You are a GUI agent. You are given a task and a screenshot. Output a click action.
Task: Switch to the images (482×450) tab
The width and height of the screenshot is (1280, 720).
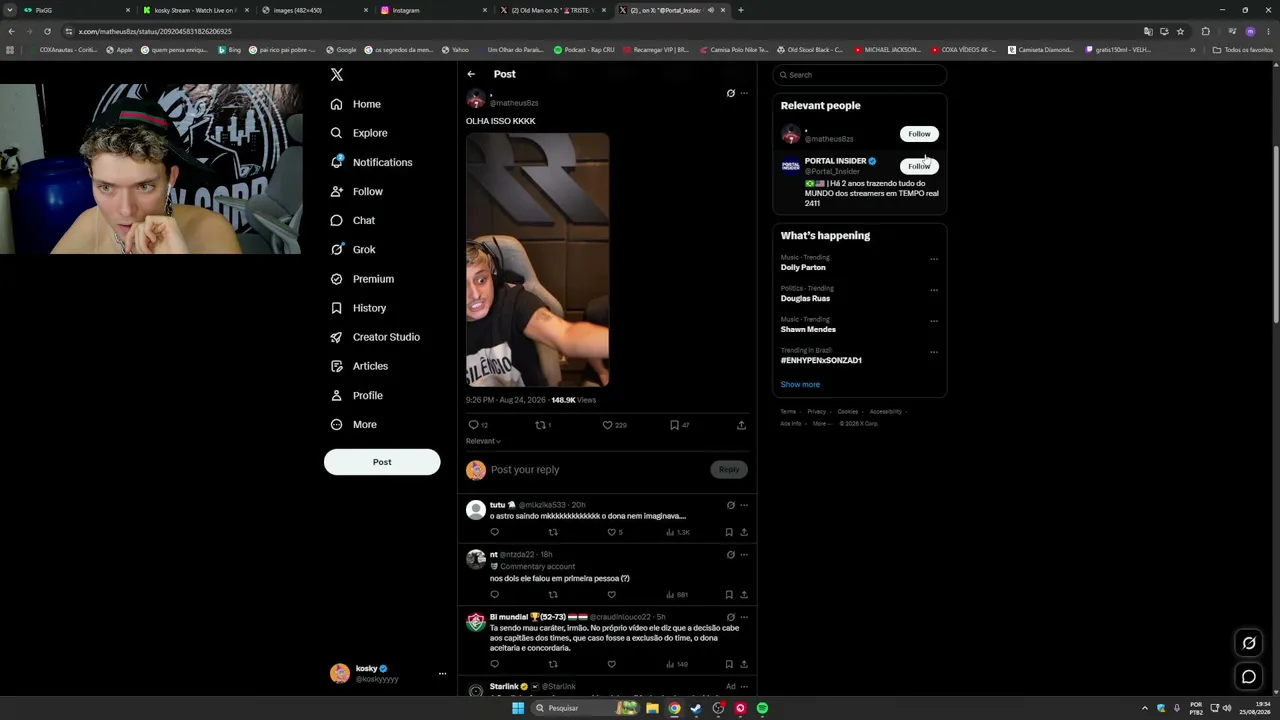coord(316,10)
